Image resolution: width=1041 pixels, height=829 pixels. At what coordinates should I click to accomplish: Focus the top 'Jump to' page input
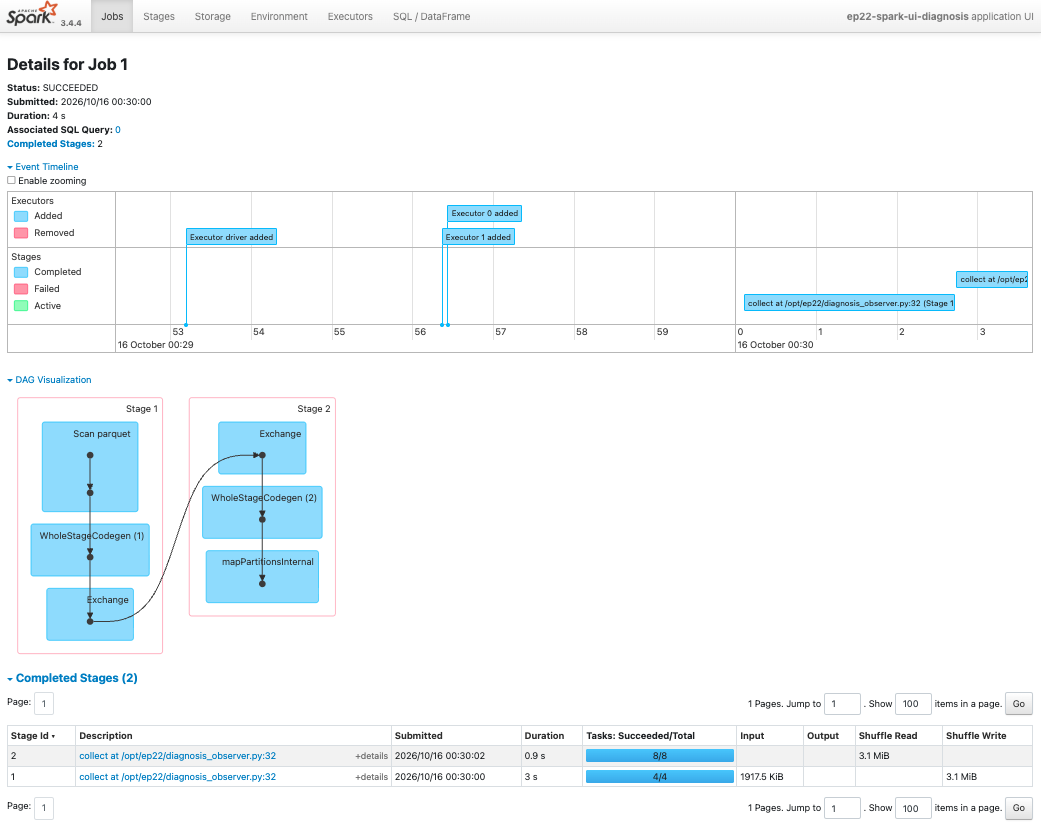coord(842,704)
